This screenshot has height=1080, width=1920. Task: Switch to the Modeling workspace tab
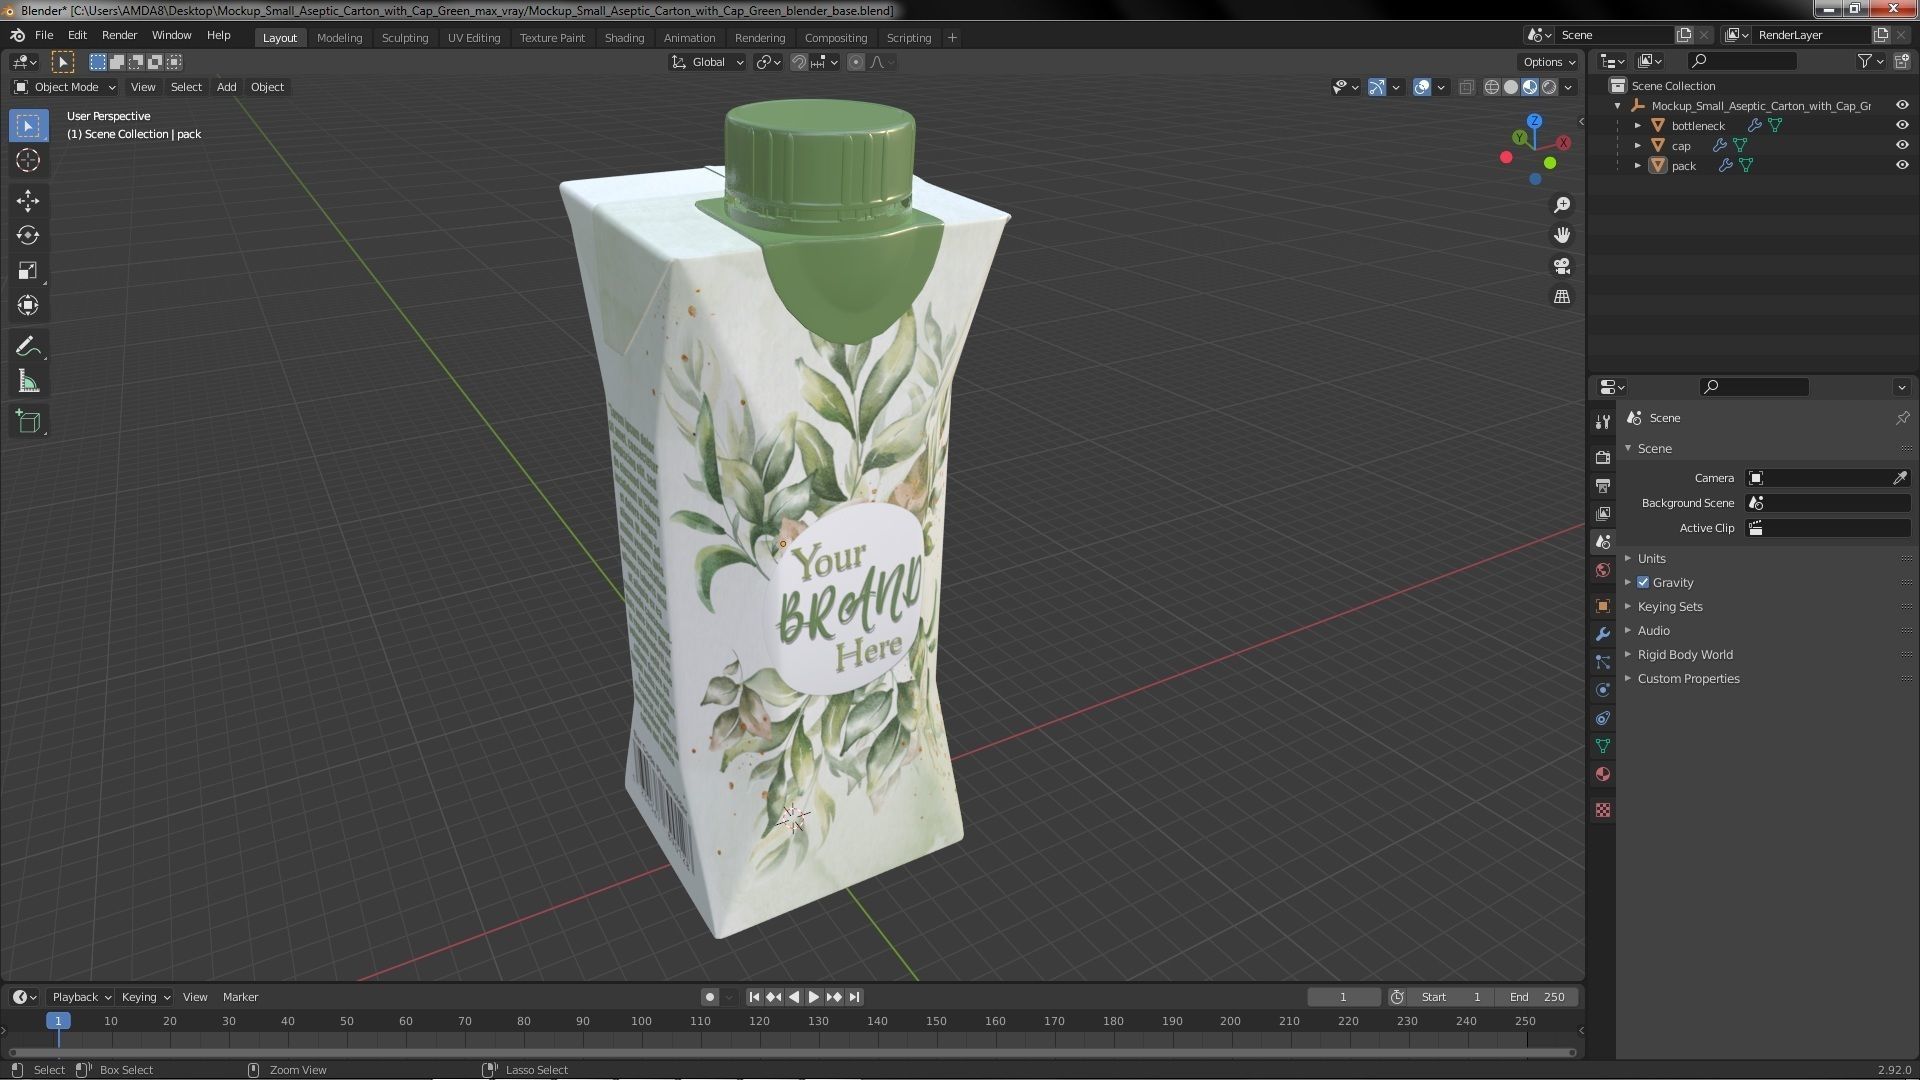(339, 38)
